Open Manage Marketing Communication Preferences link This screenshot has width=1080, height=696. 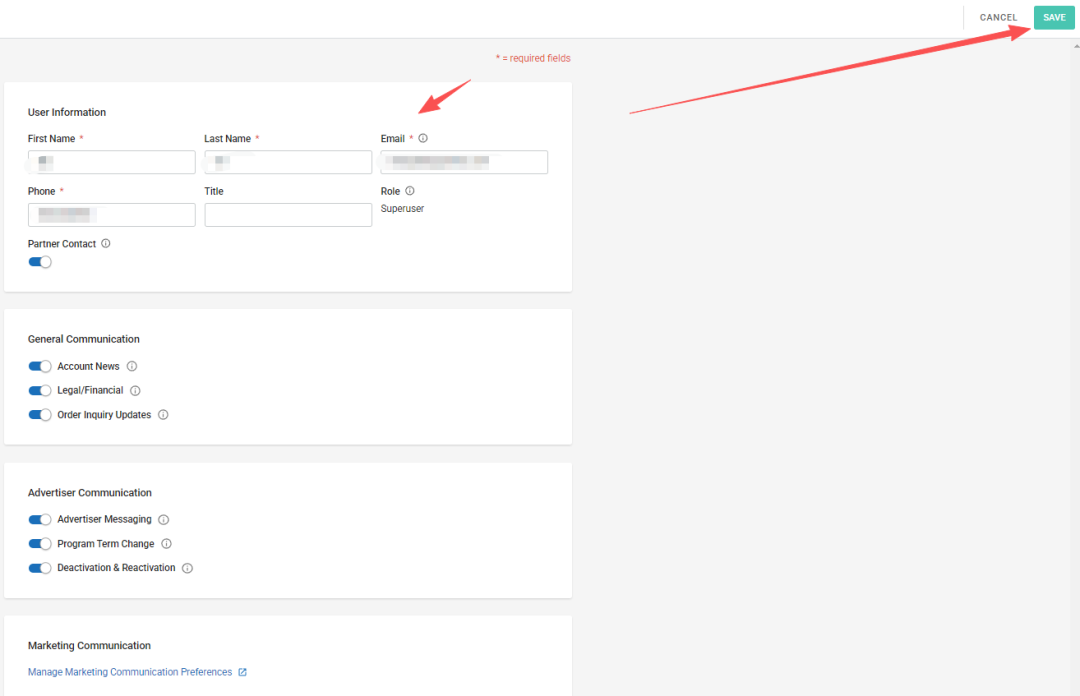[x=130, y=672]
